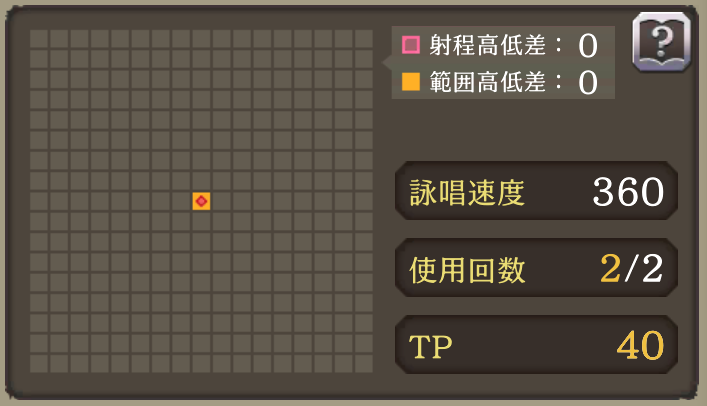Select the 詠唱速度 360 stat panel
Image resolution: width=707 pixels, height=406 pixels.
point(536,191)
